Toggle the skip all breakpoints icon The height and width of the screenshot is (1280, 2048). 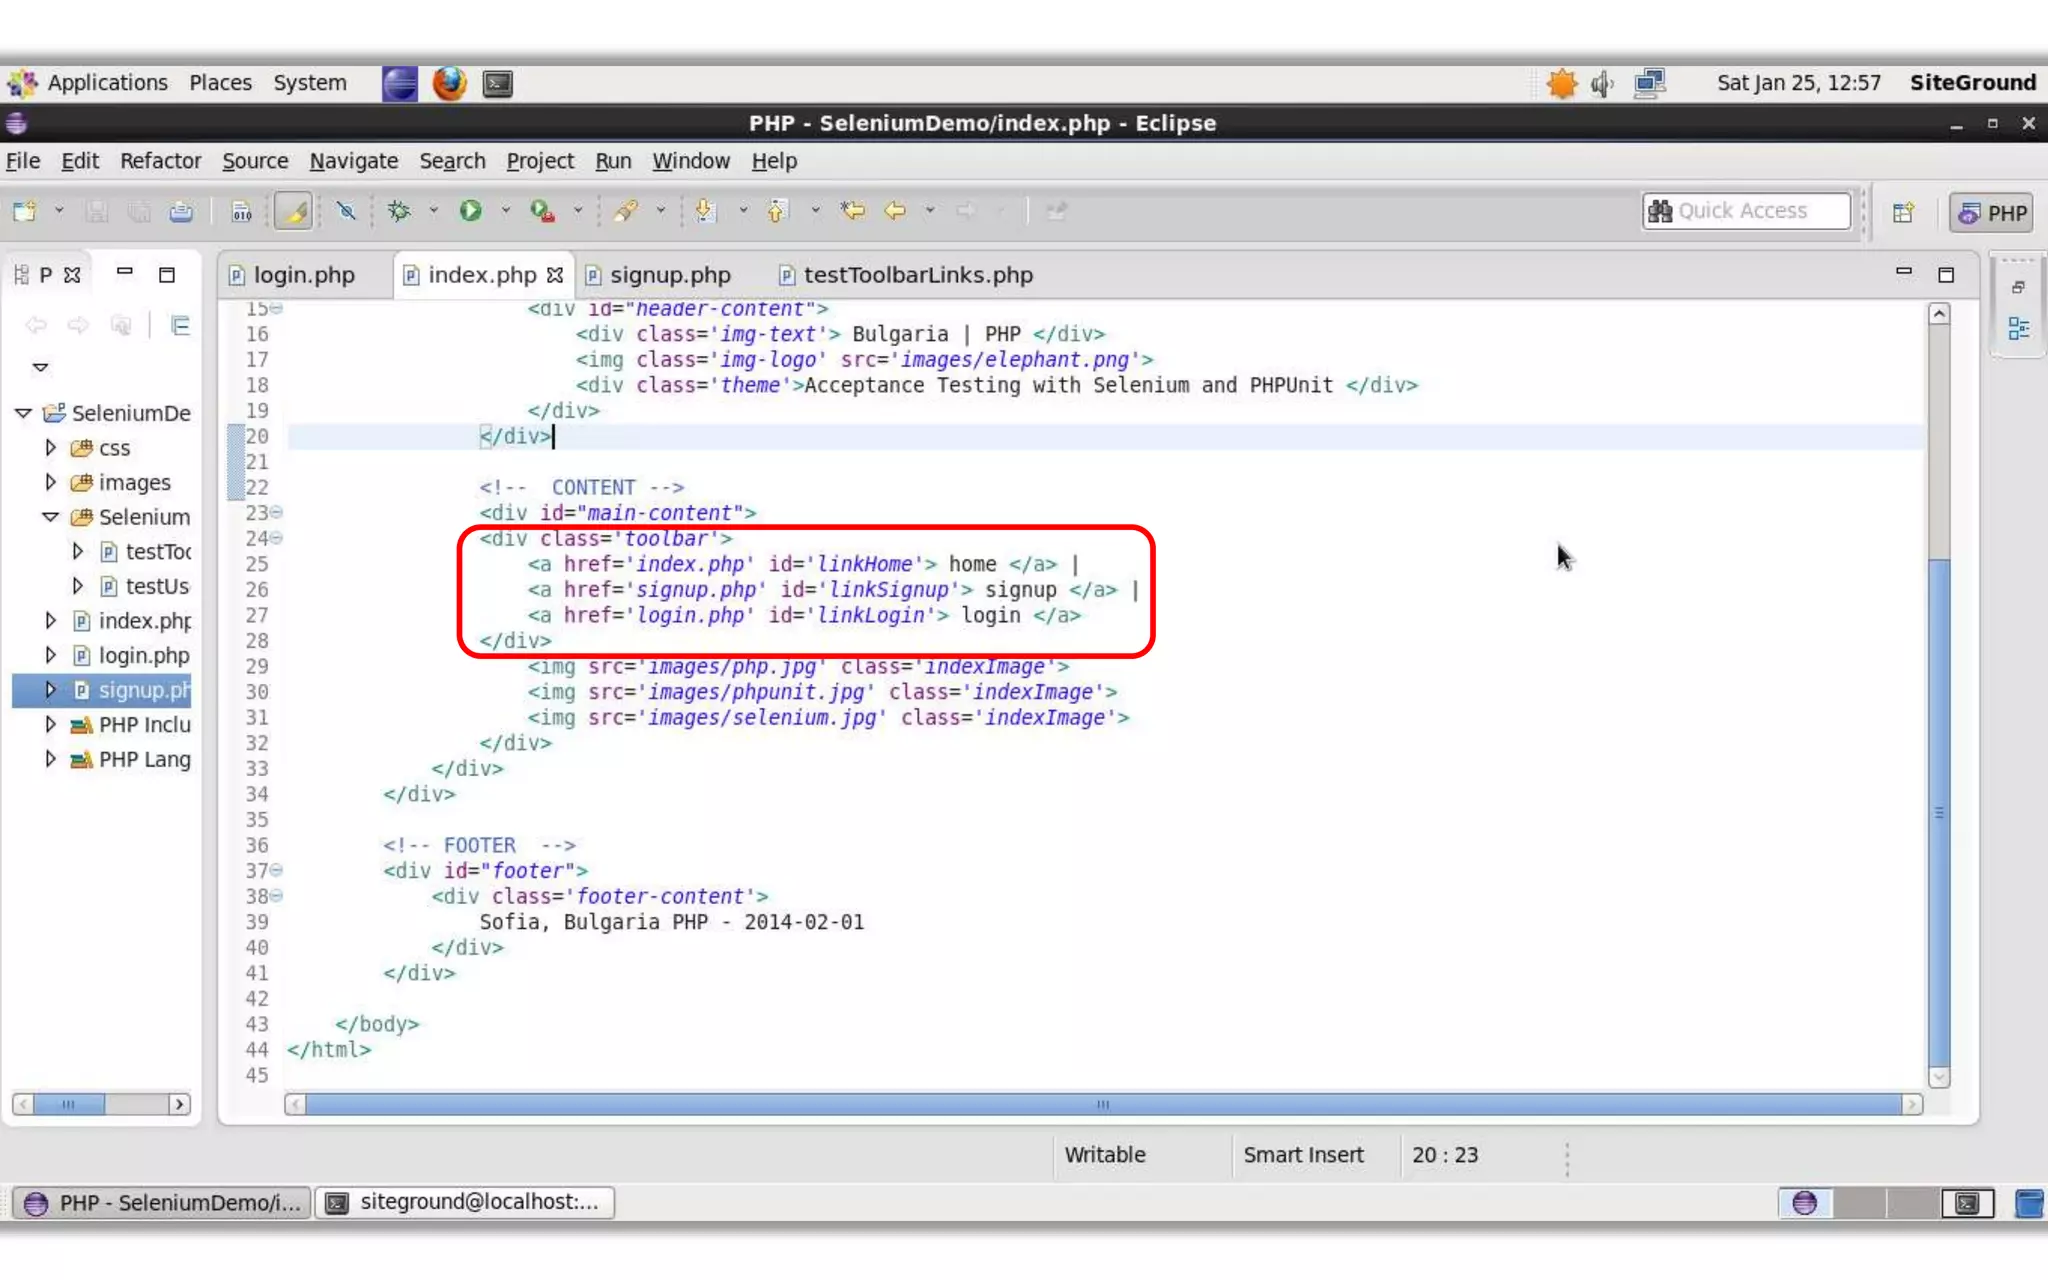[346, 211]
